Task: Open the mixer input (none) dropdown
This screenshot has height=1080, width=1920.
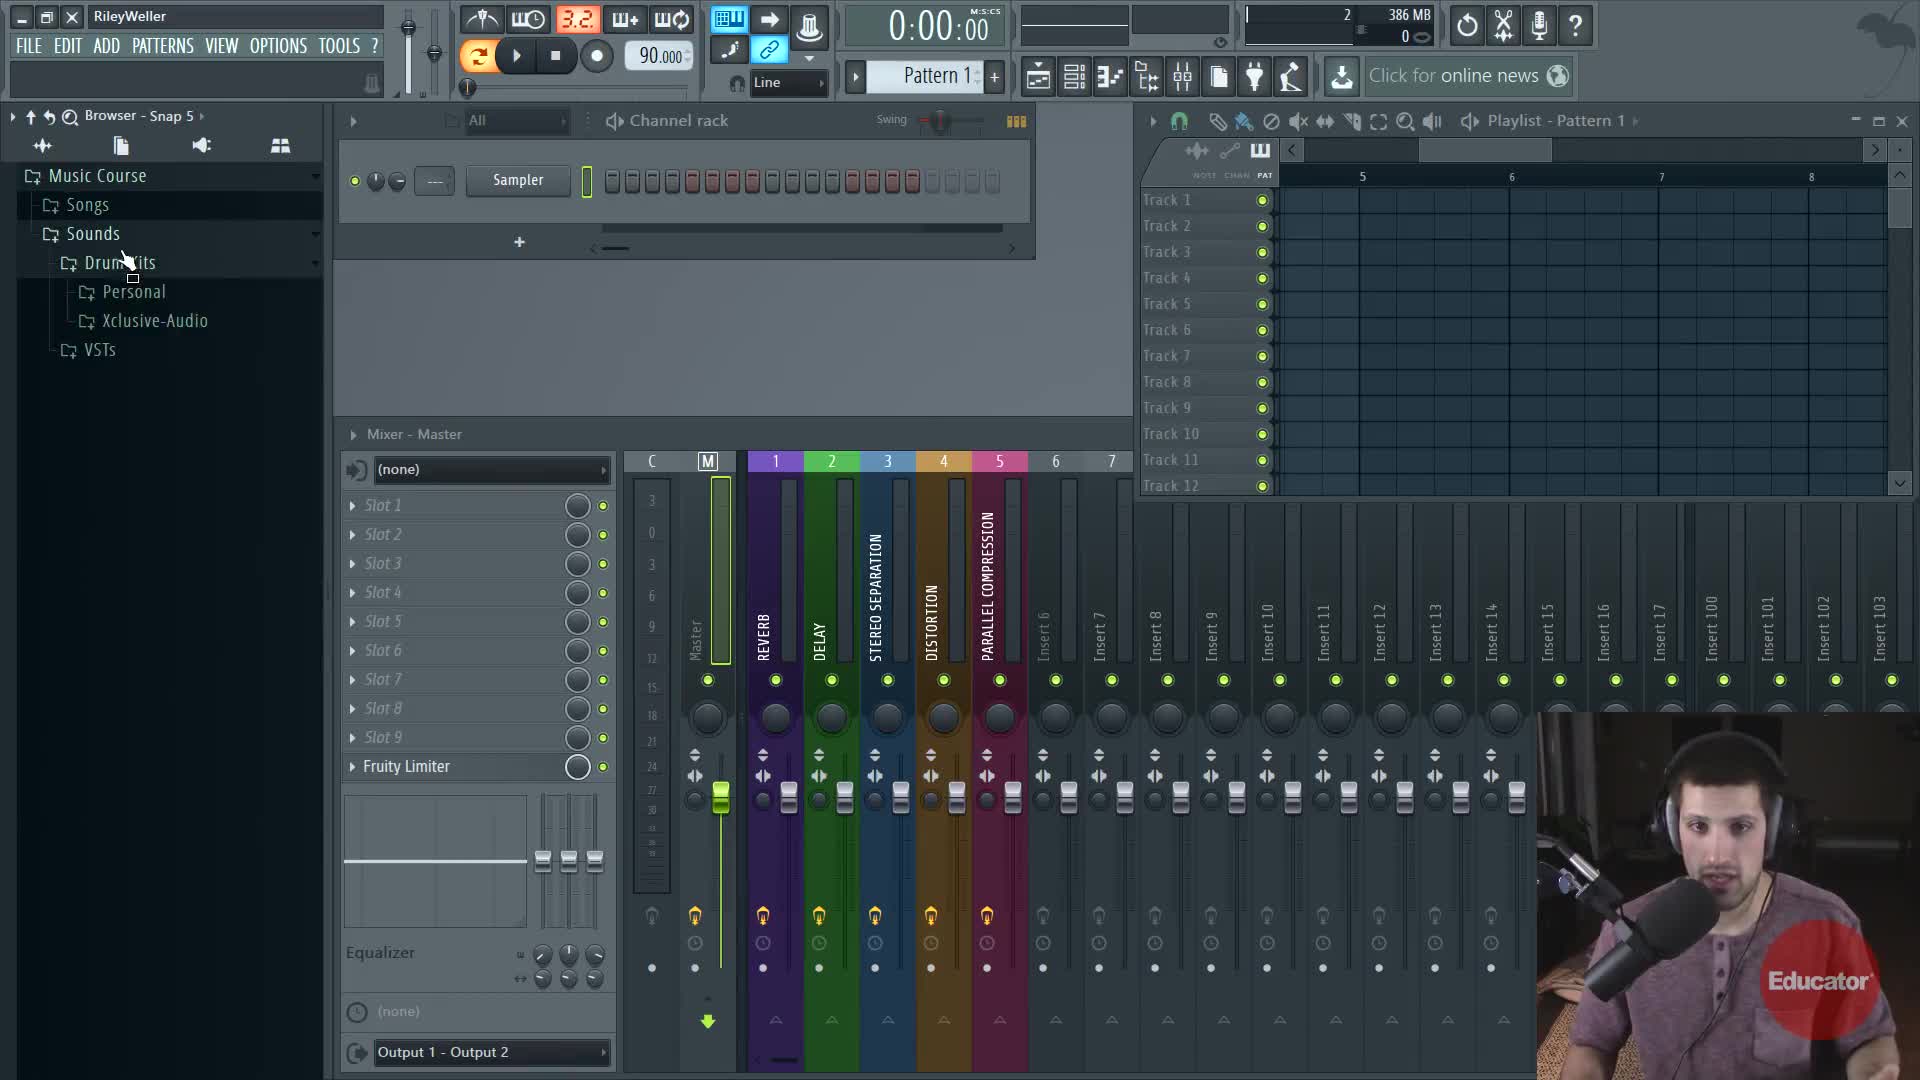Action: pyautogui.click(x=490, y=469)
